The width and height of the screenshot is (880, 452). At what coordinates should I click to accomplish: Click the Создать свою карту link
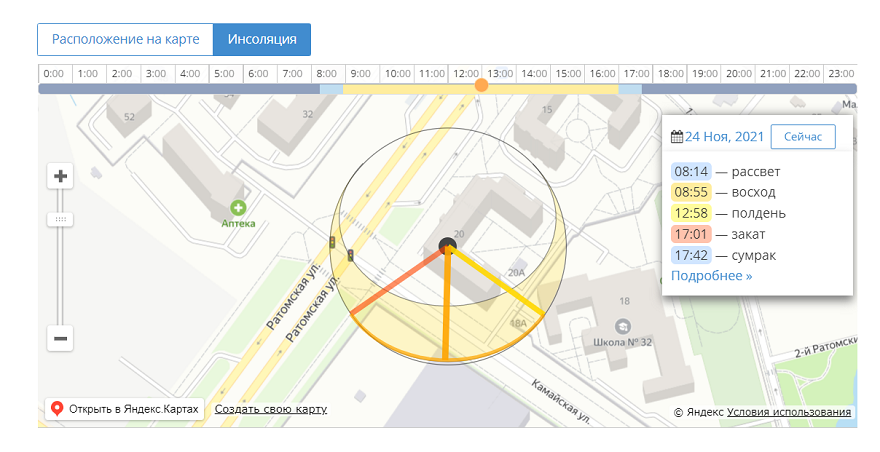pyautogui.click(x=270, y=409)
